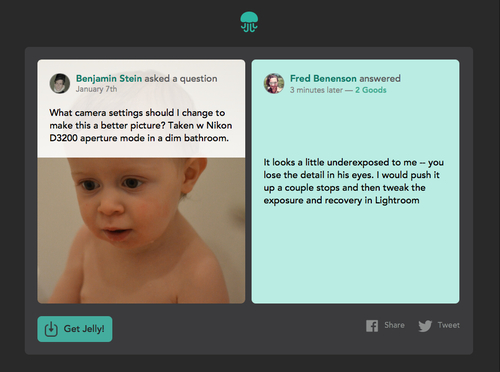This screenshot has height=372, width=500.
Task: Click the Twitter bird icon
Action: (x=425, y=326)
